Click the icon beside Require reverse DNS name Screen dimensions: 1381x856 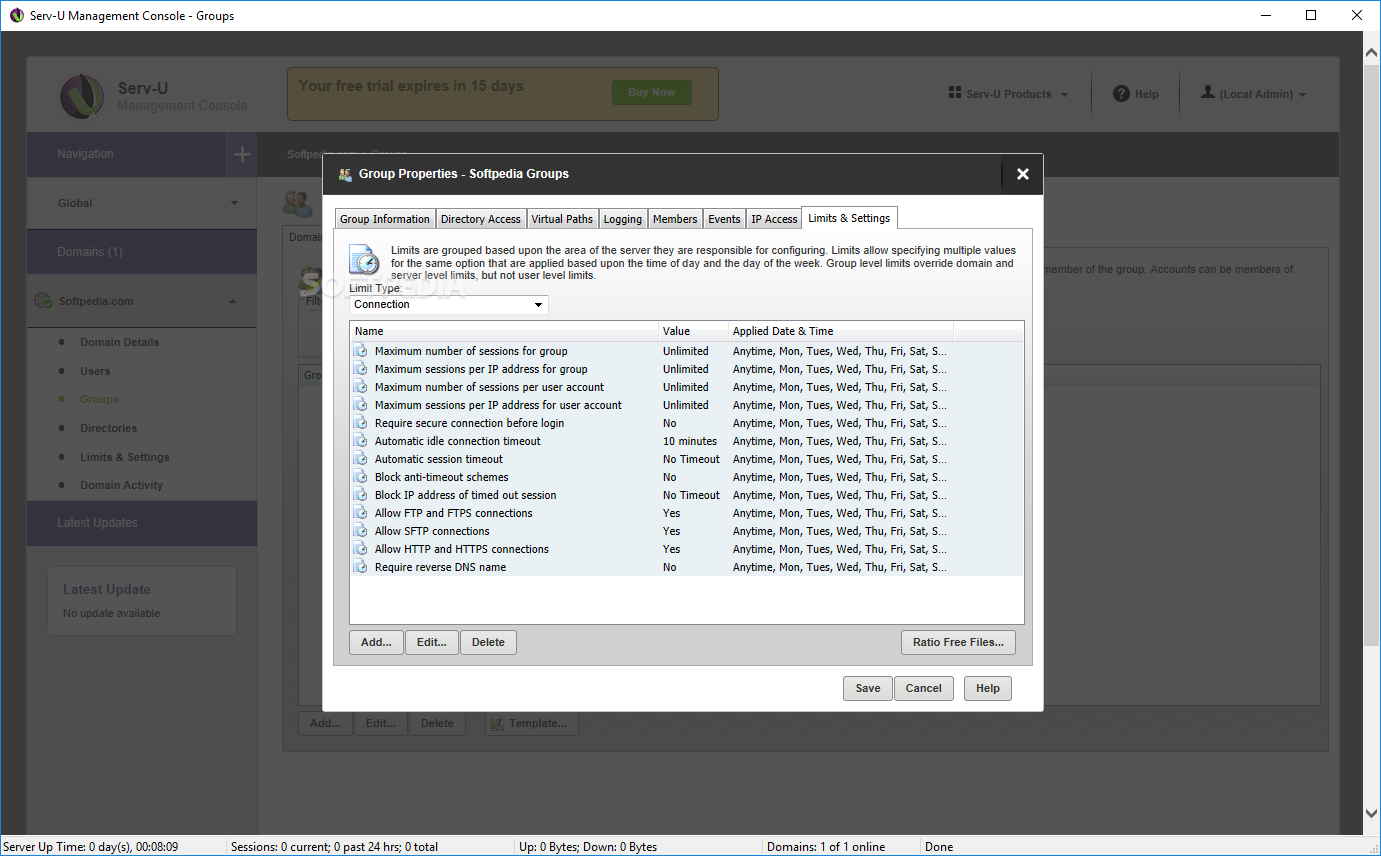pyautogui.click(x=360, y=567)
